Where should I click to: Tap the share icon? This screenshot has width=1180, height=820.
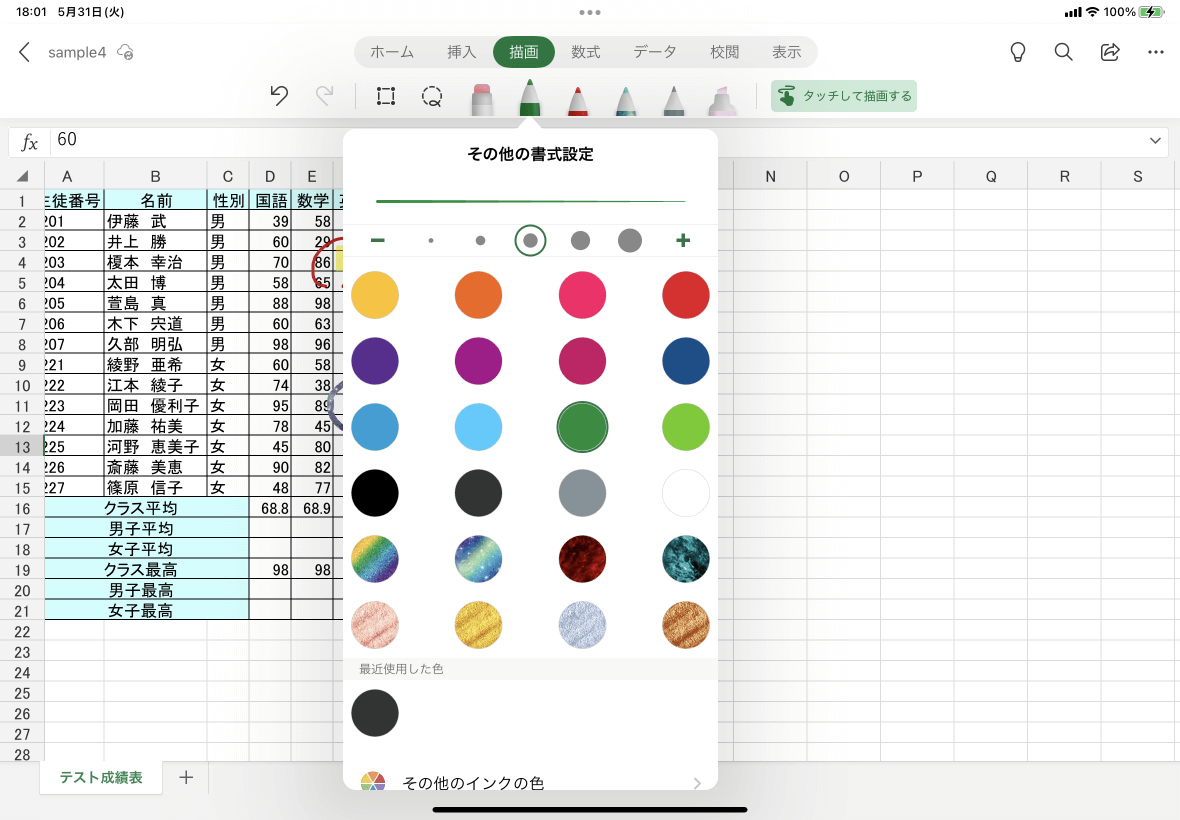1110,52
